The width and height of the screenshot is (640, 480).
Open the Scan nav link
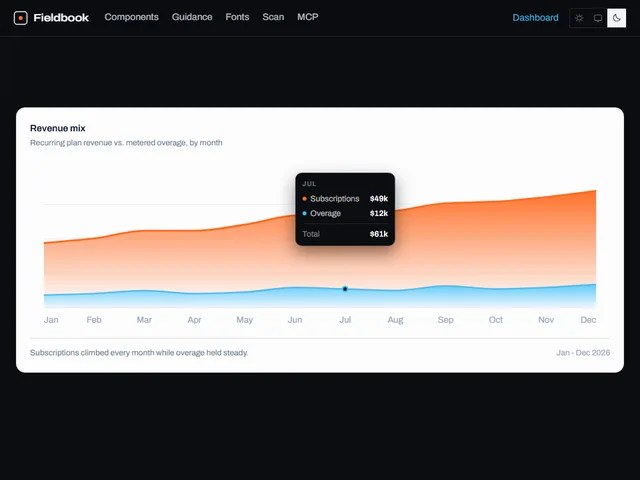[273, 17]
